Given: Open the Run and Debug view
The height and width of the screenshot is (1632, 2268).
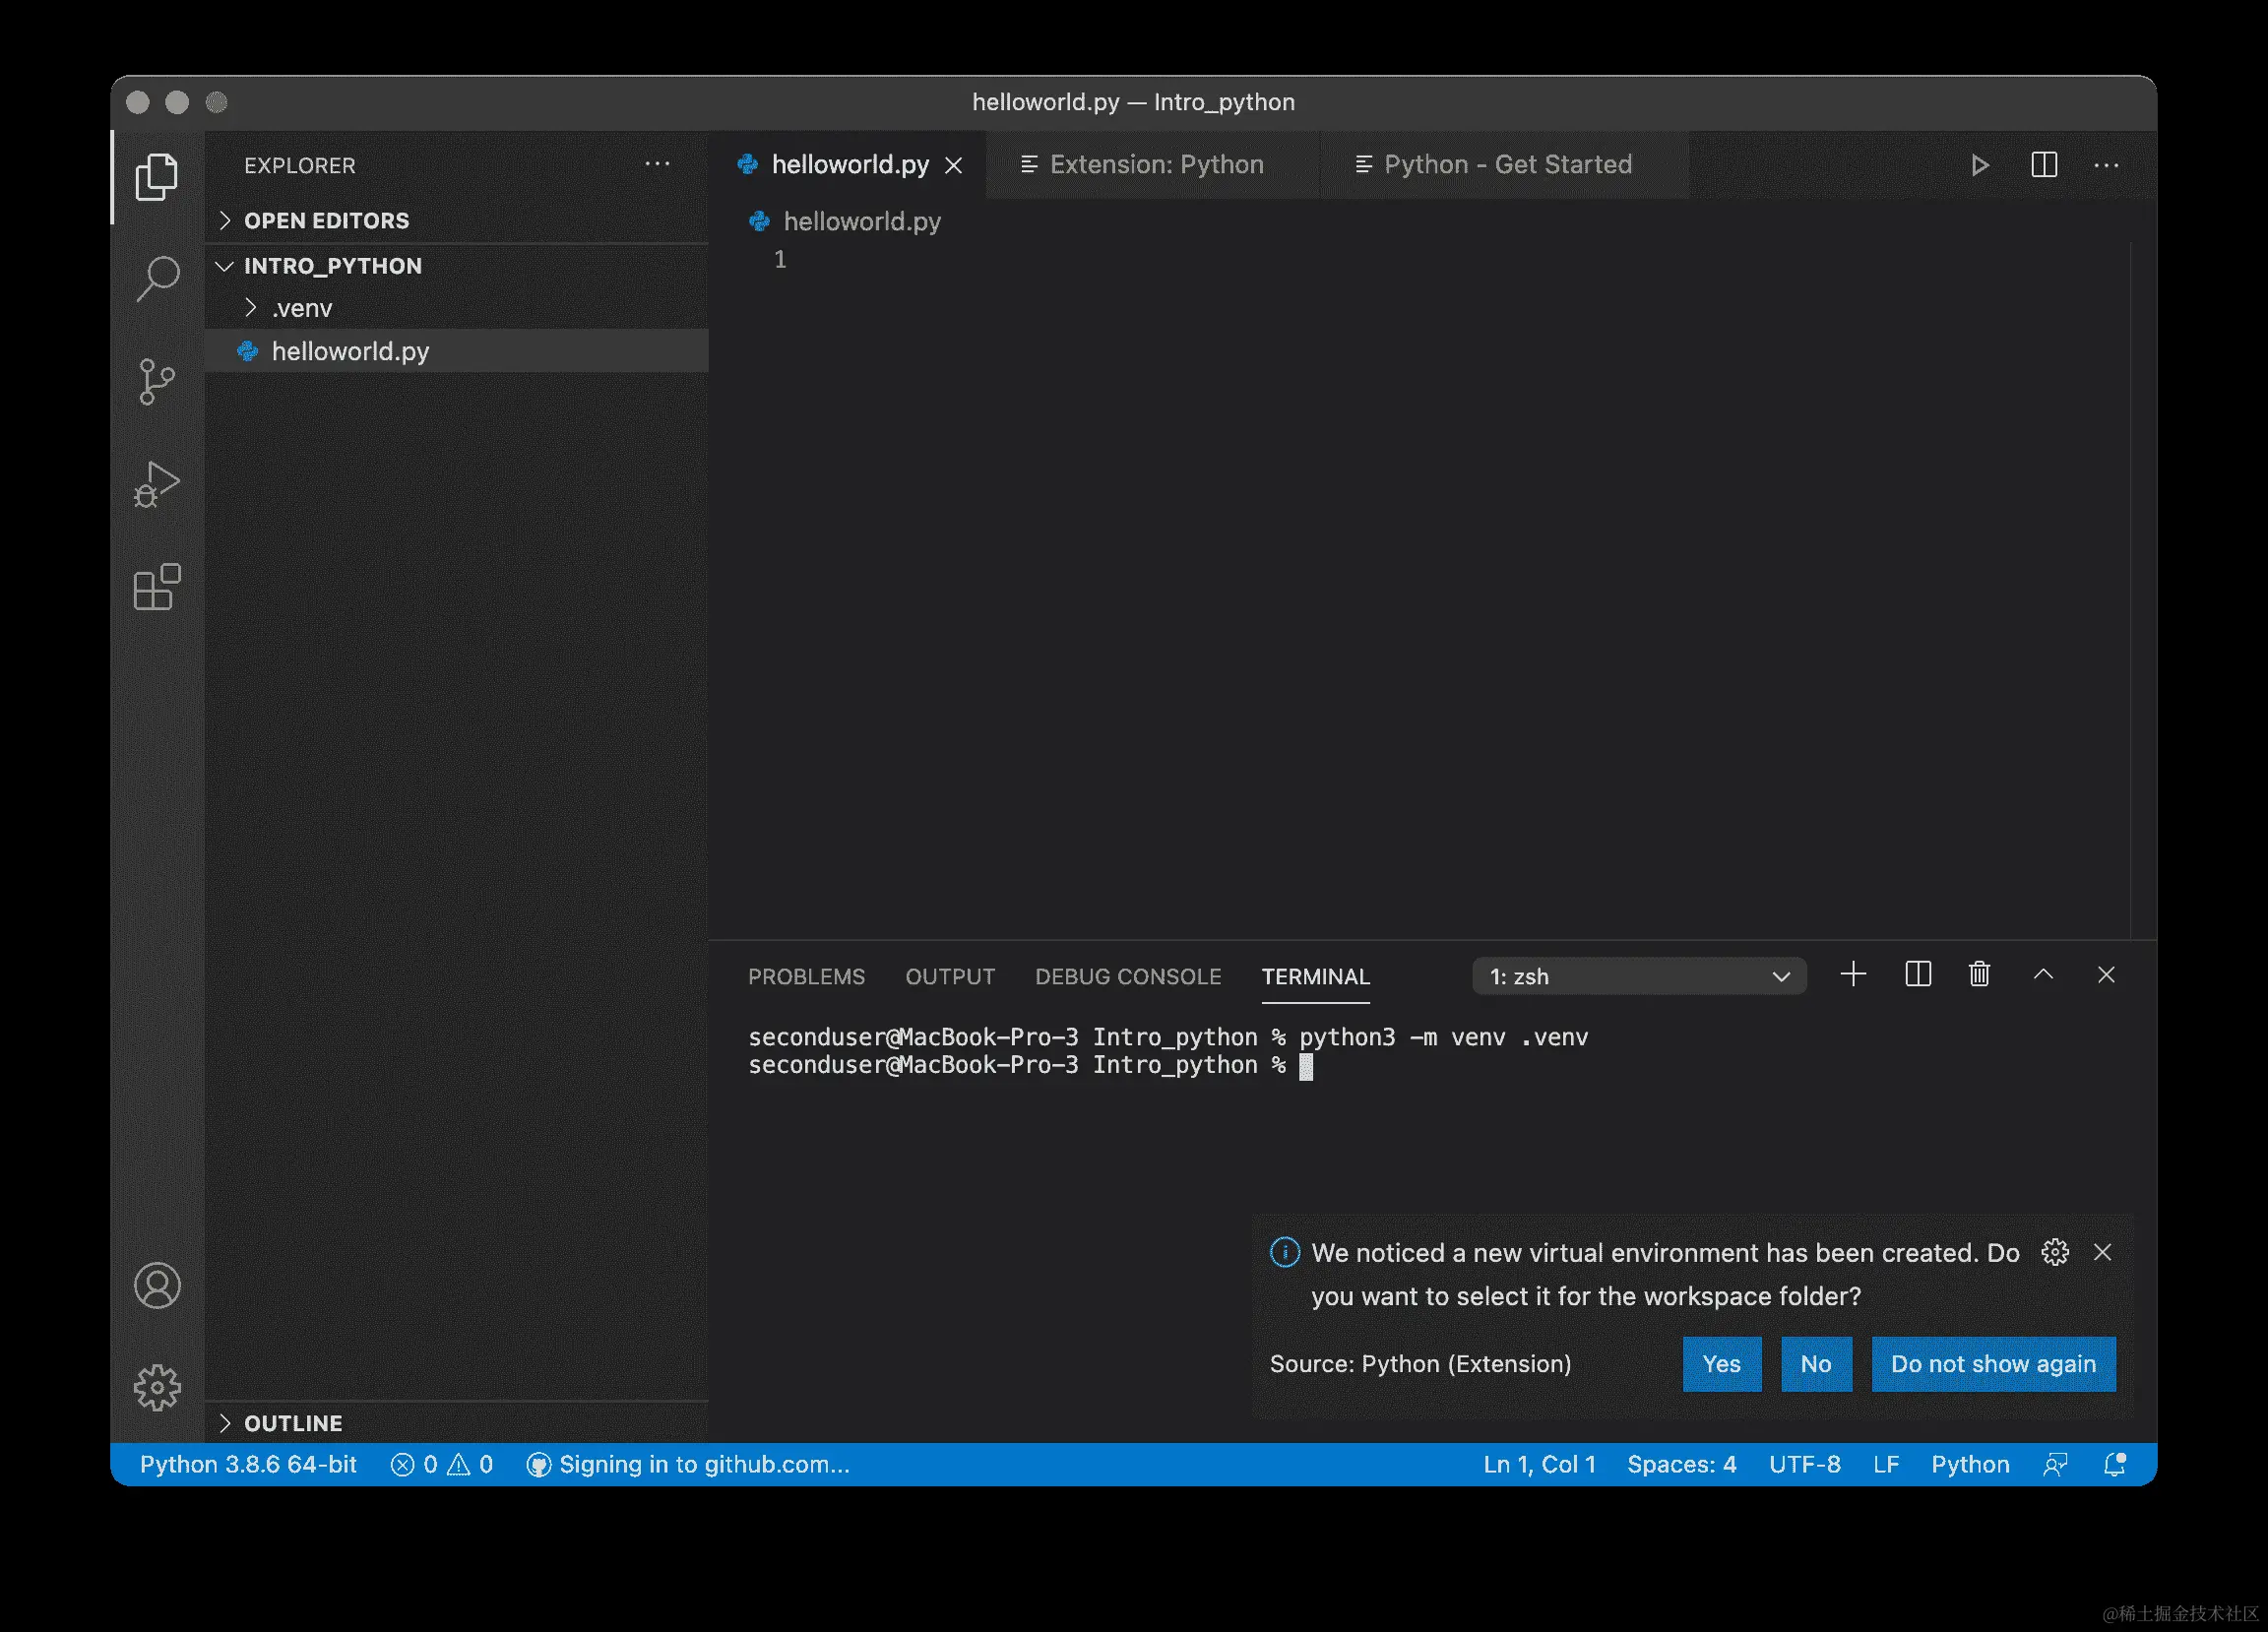Looking at the screenshot, I should pos(157,485).
